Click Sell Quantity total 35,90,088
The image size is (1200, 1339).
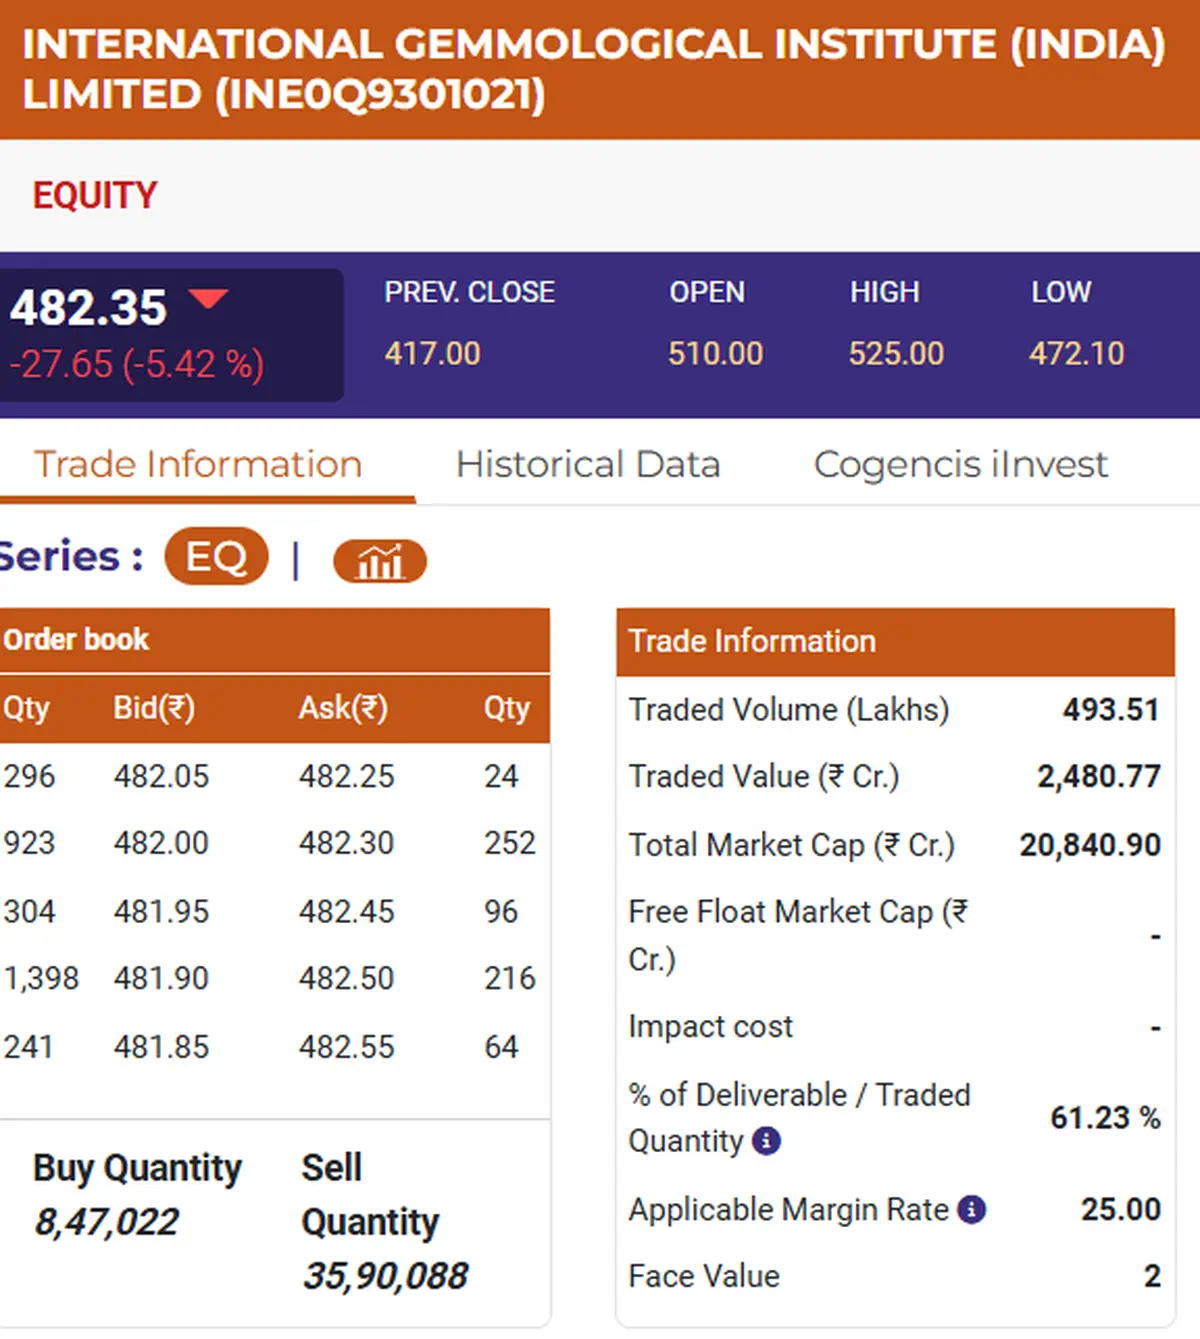click(385, 1277)
